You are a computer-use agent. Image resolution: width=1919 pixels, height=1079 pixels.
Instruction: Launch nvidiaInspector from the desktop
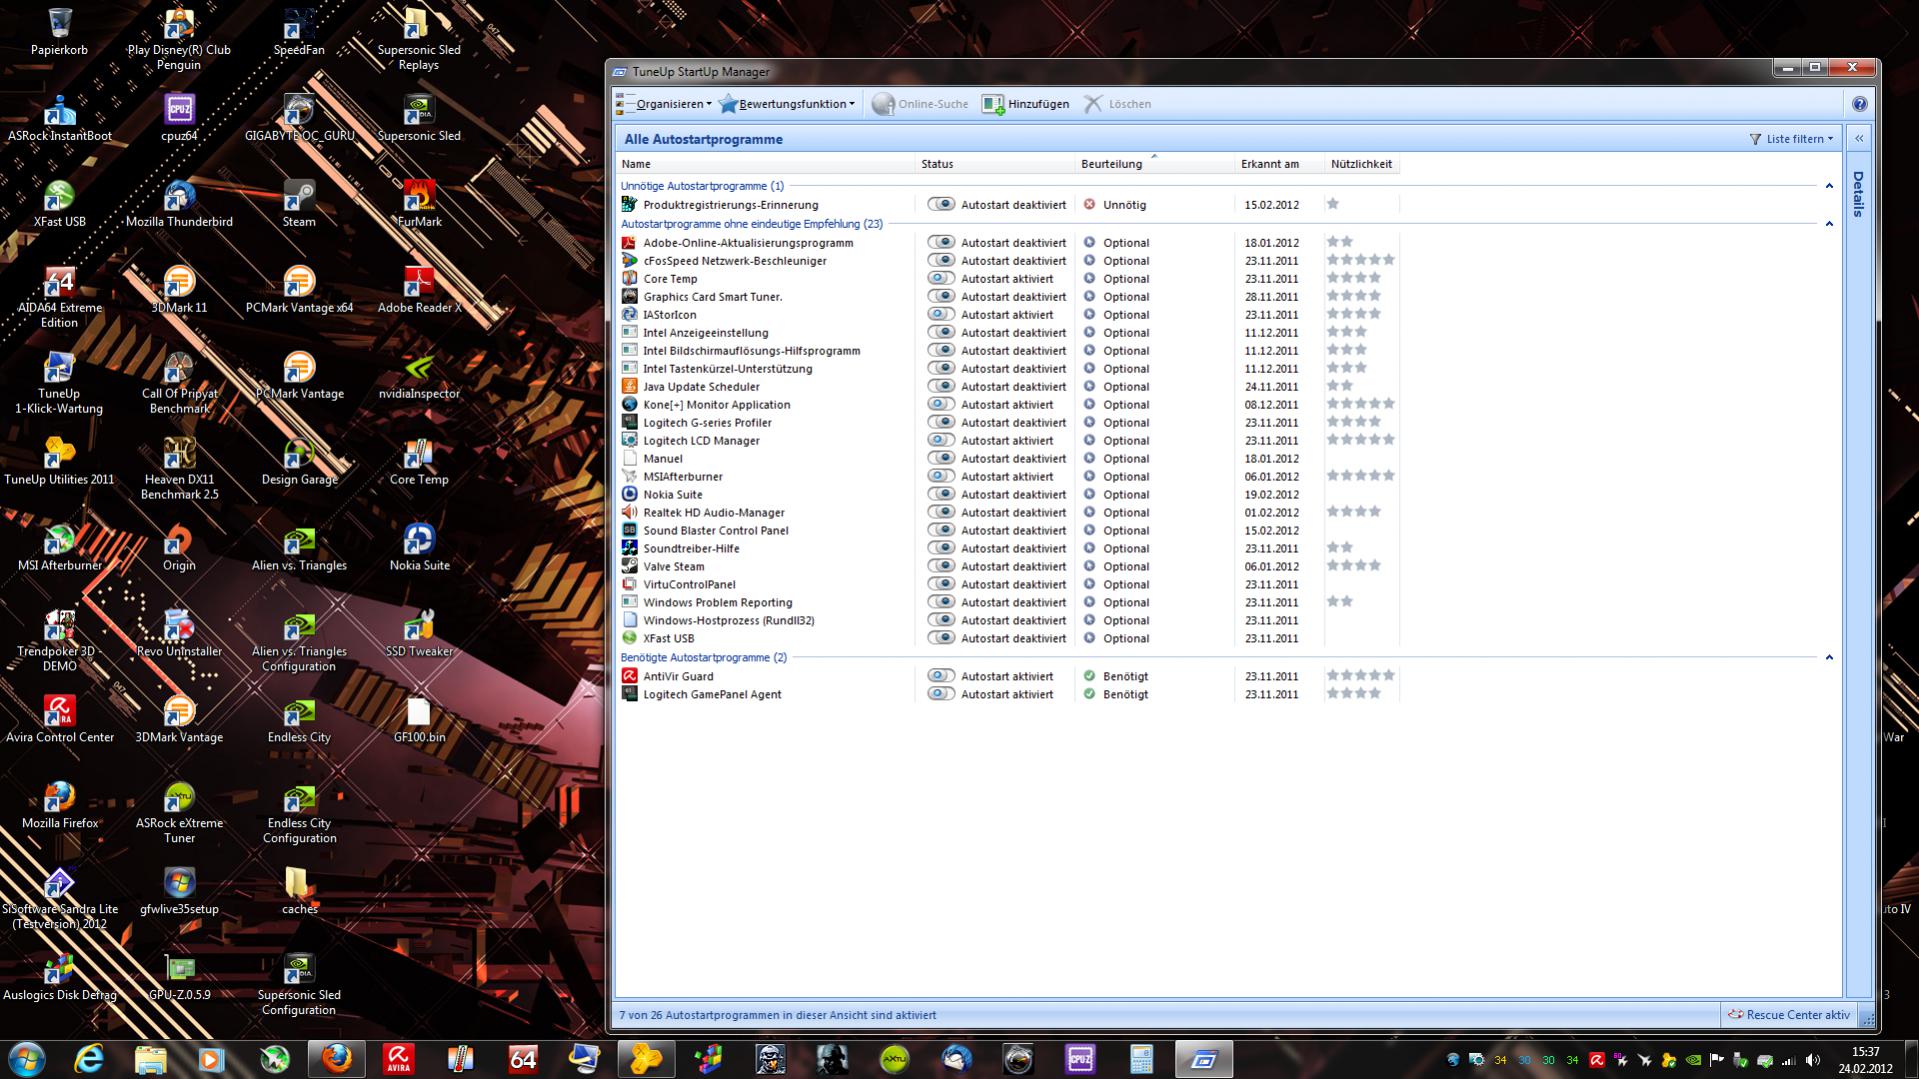tap(419, 375)
